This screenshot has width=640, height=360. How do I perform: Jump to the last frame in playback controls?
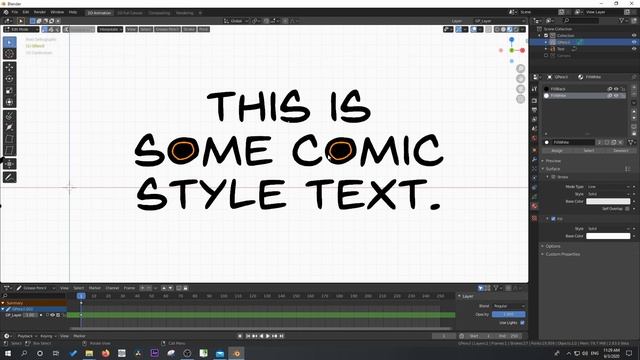pos(282,336)
